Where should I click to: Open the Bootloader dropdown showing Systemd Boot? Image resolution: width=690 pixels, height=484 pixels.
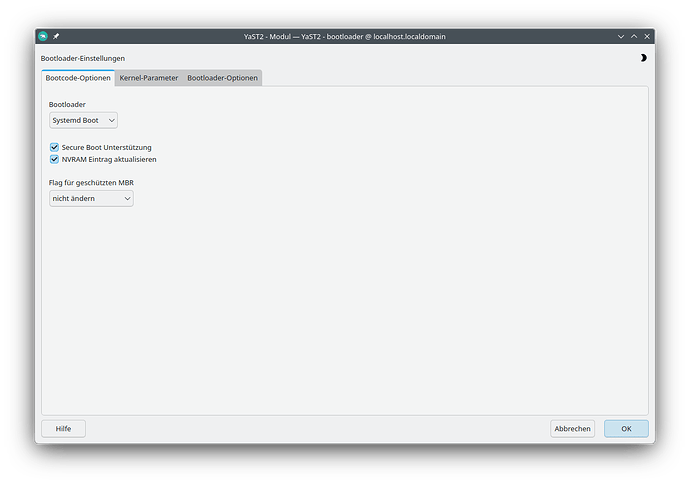click(83, 120)
